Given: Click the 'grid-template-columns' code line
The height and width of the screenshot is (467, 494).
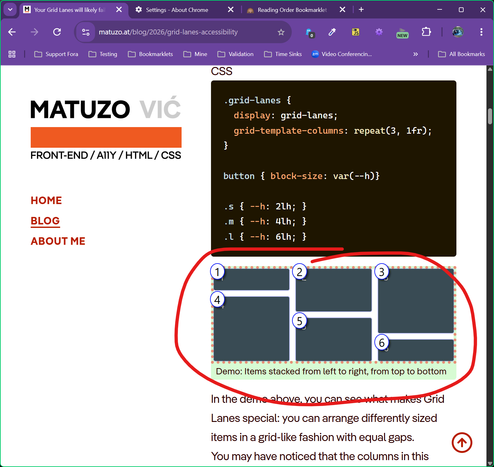Looking at the screenshot, I should pyautogui.click(x=332, y=130).
